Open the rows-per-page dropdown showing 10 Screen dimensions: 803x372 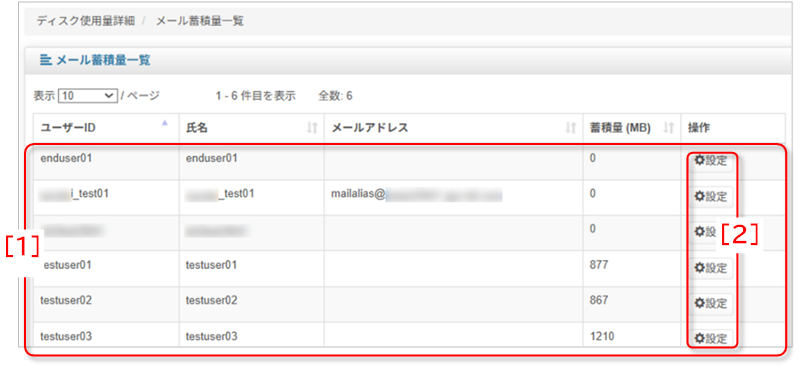[x=88, y=96]
